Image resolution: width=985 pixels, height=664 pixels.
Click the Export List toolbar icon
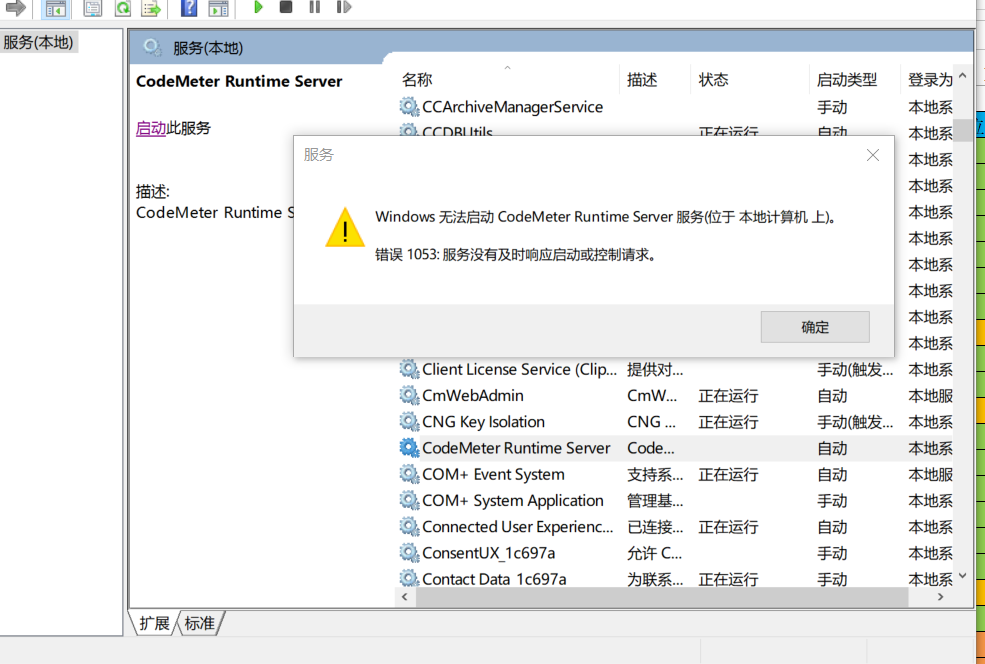tap(151, 8)
